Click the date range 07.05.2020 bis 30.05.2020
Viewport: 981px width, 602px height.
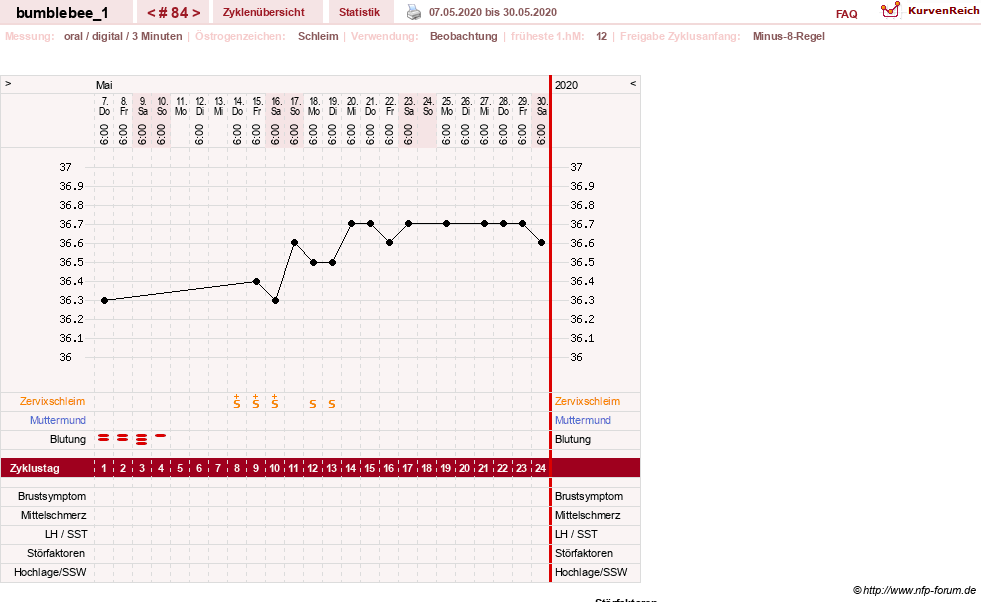tap(492, 12)
